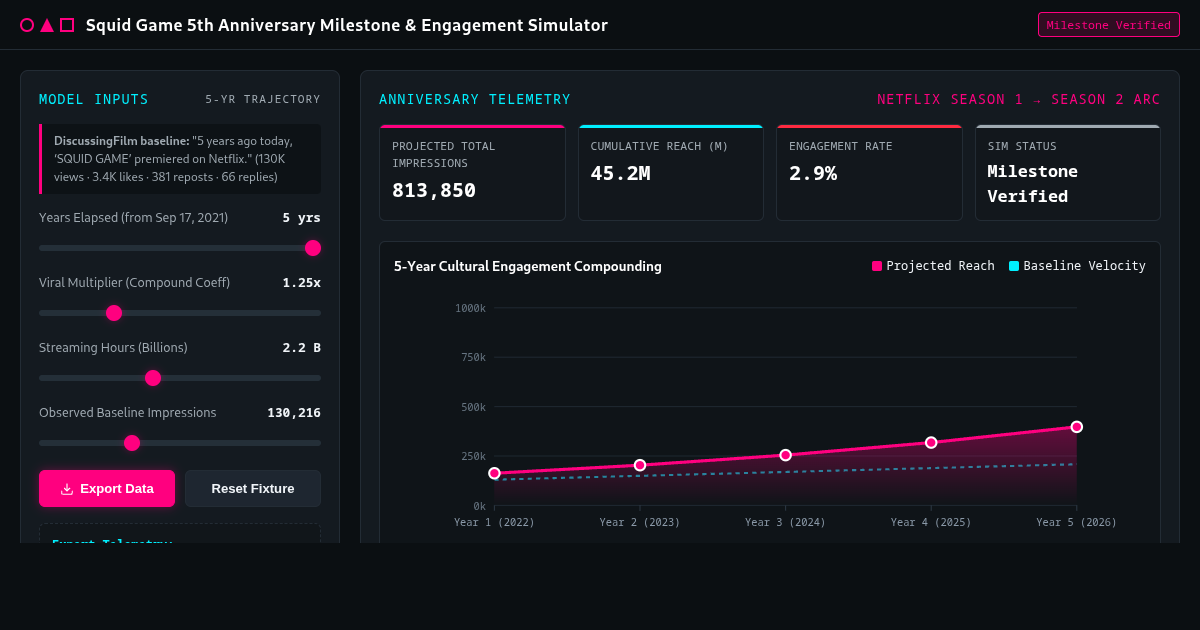Image resolution: width=1200 pixels, height=630 pixels.
Task: Click the pink square logo icon
Action: point(67,25)
